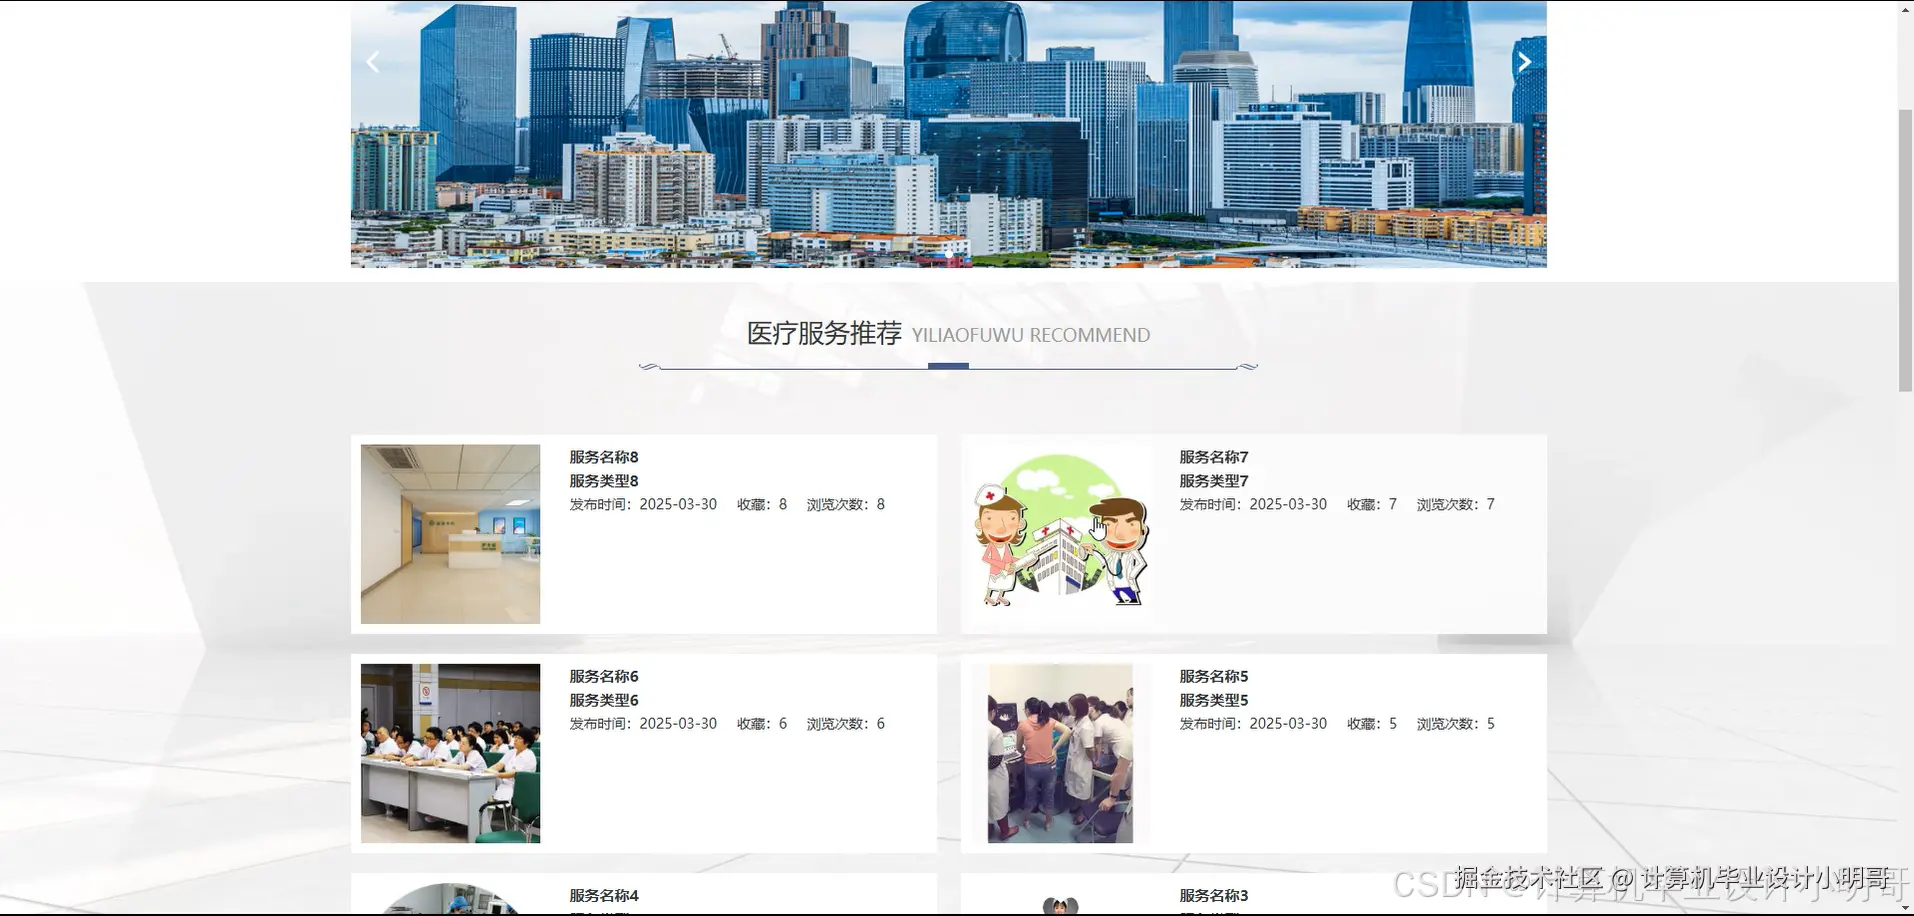The width and height of the screenshot is (1914, 916).
Task: Click the cartoon doctor image for 服务名称7
Action: pos(1060,533)
